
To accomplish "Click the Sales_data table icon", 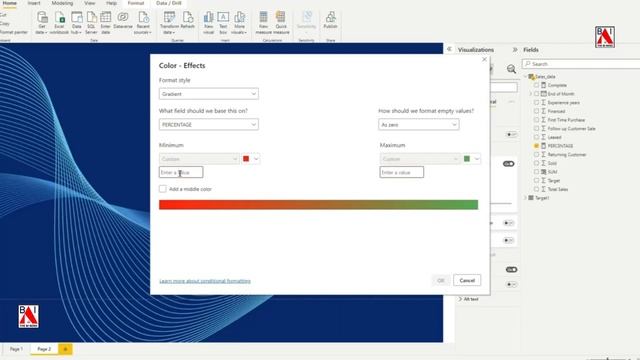I will pyautogui.click(x=531, y=76).
